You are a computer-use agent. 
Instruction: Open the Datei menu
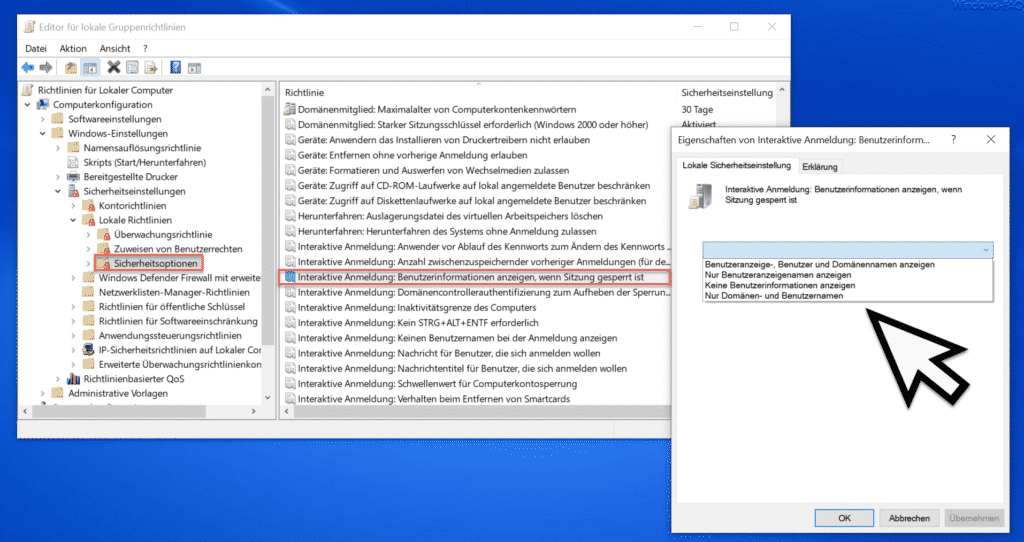pos(36,48)
